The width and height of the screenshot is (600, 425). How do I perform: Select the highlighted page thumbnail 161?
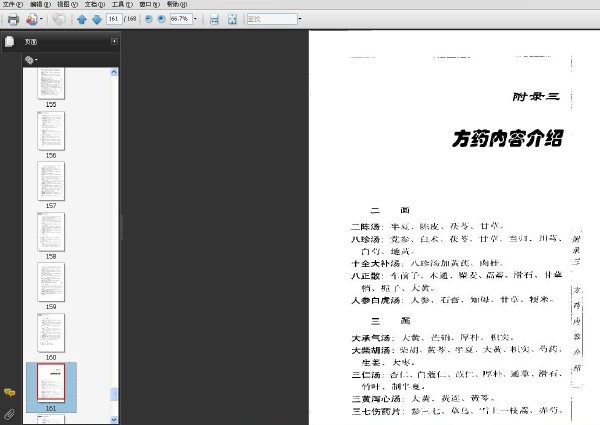[51, 383]
